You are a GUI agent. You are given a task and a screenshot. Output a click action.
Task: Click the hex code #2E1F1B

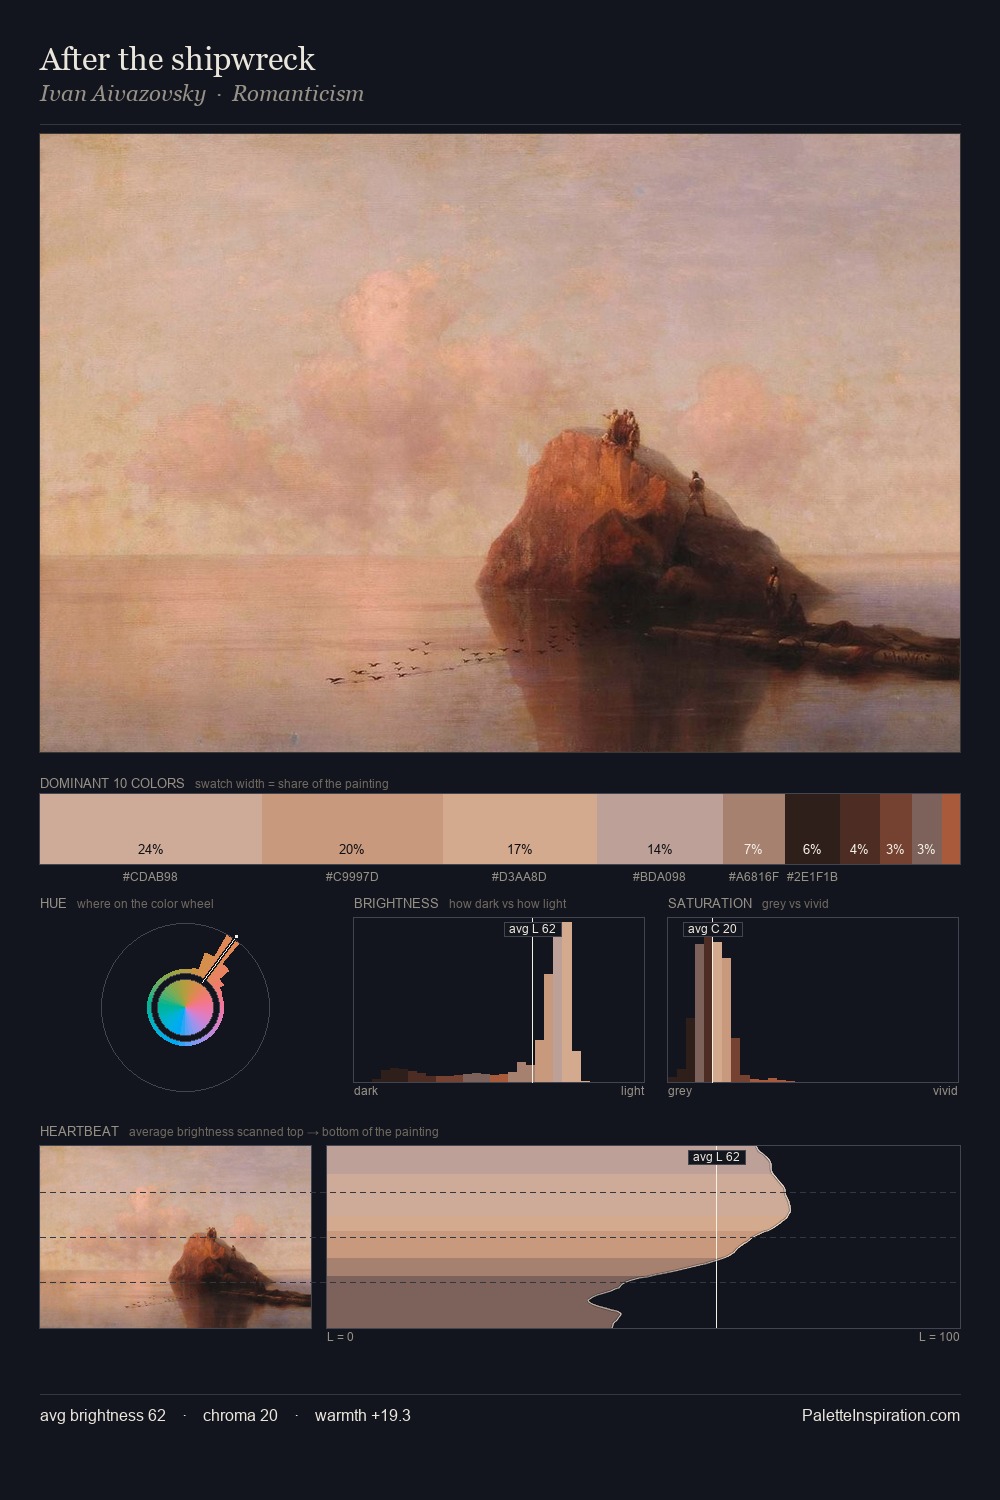pyautogui.click(x=812, y=877)
